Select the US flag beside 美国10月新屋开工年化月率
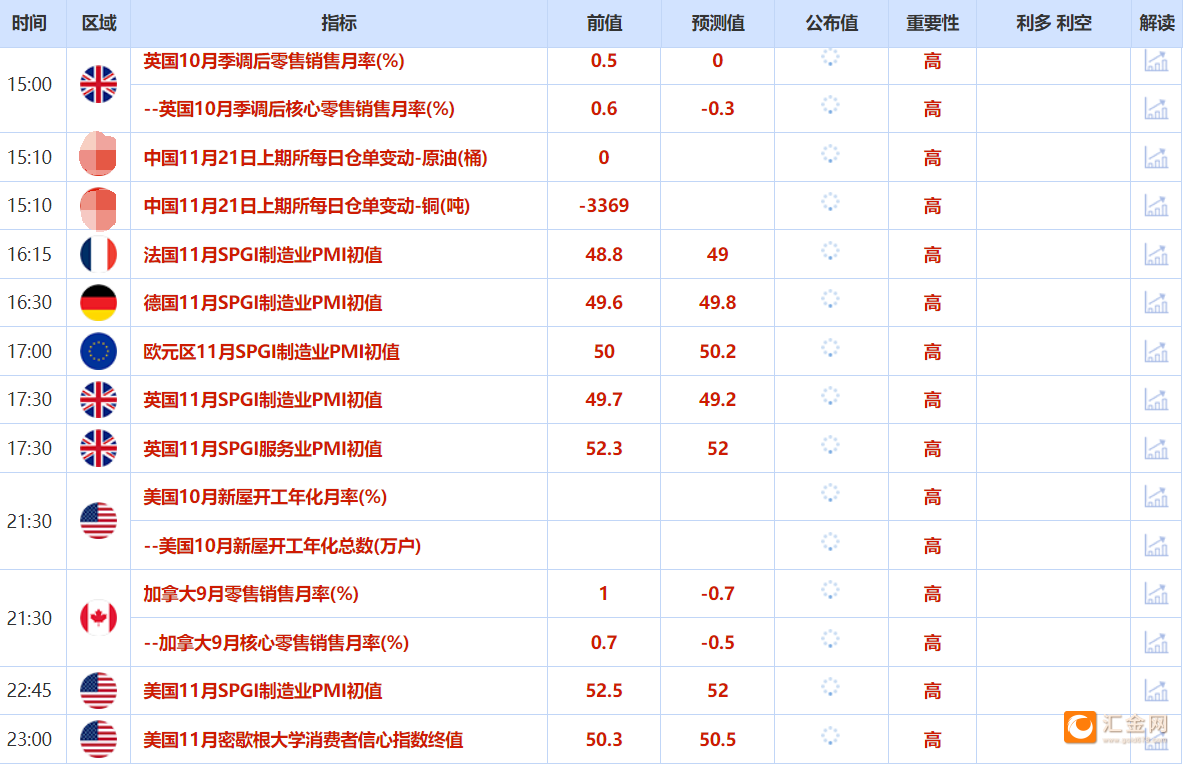Image resolution: width=1184 pixels, height=766 pixels. [x=98, y=520]
